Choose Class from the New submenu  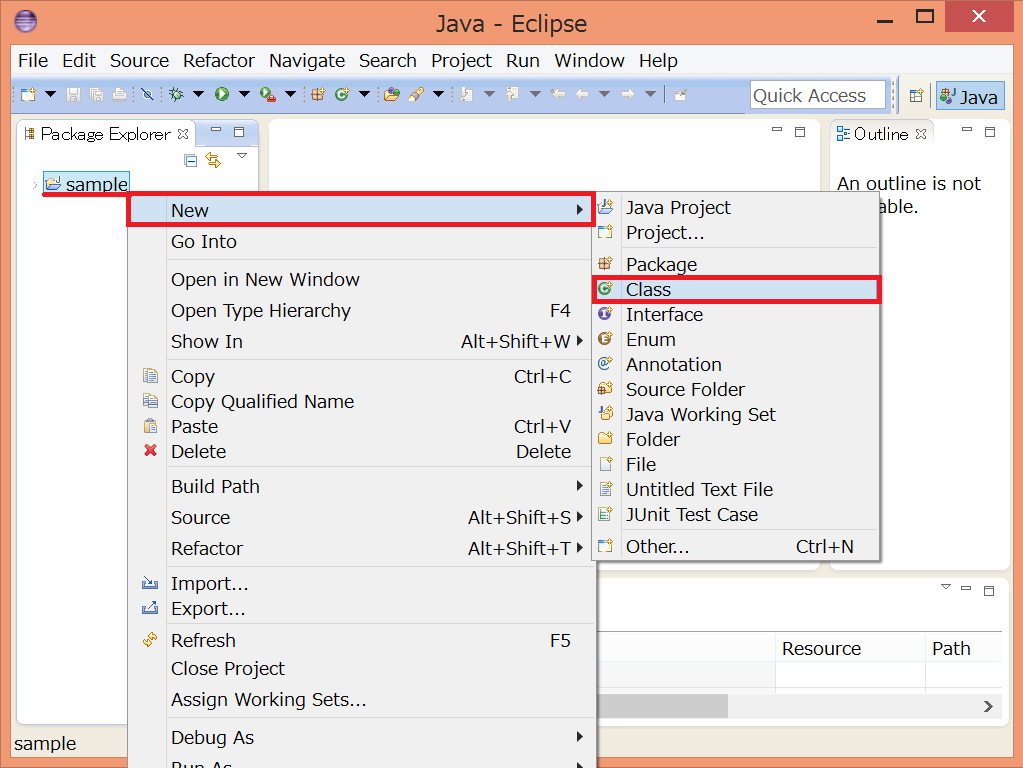click(x=737, y=289)
